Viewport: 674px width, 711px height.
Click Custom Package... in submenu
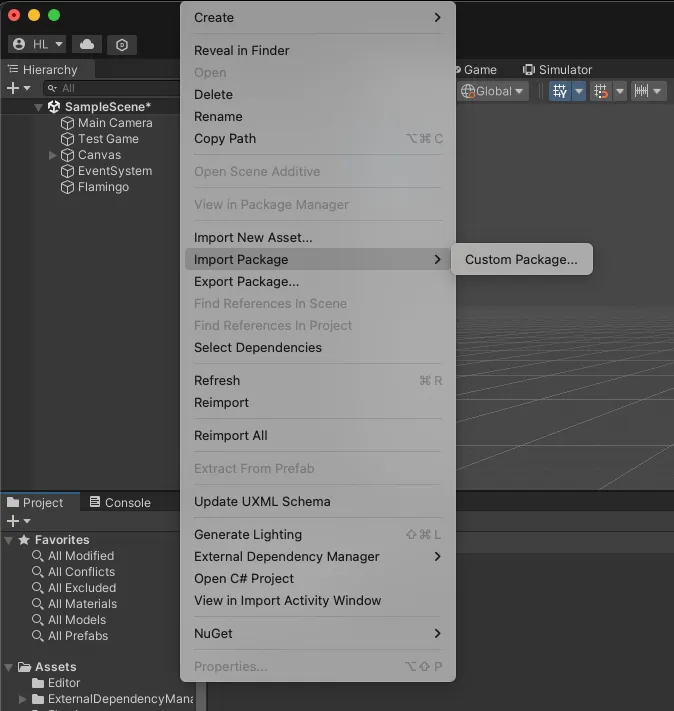(x=522, y=259)
